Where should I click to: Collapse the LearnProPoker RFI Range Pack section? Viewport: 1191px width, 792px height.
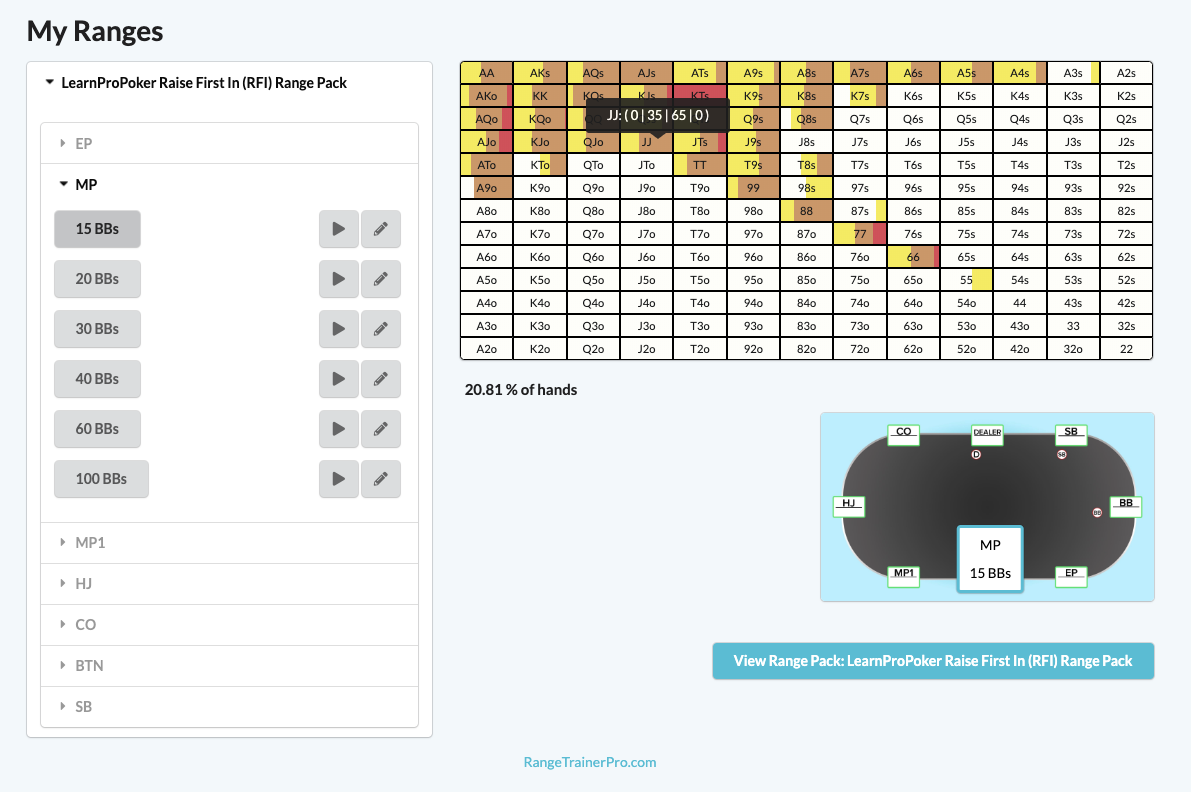point(196,83)
